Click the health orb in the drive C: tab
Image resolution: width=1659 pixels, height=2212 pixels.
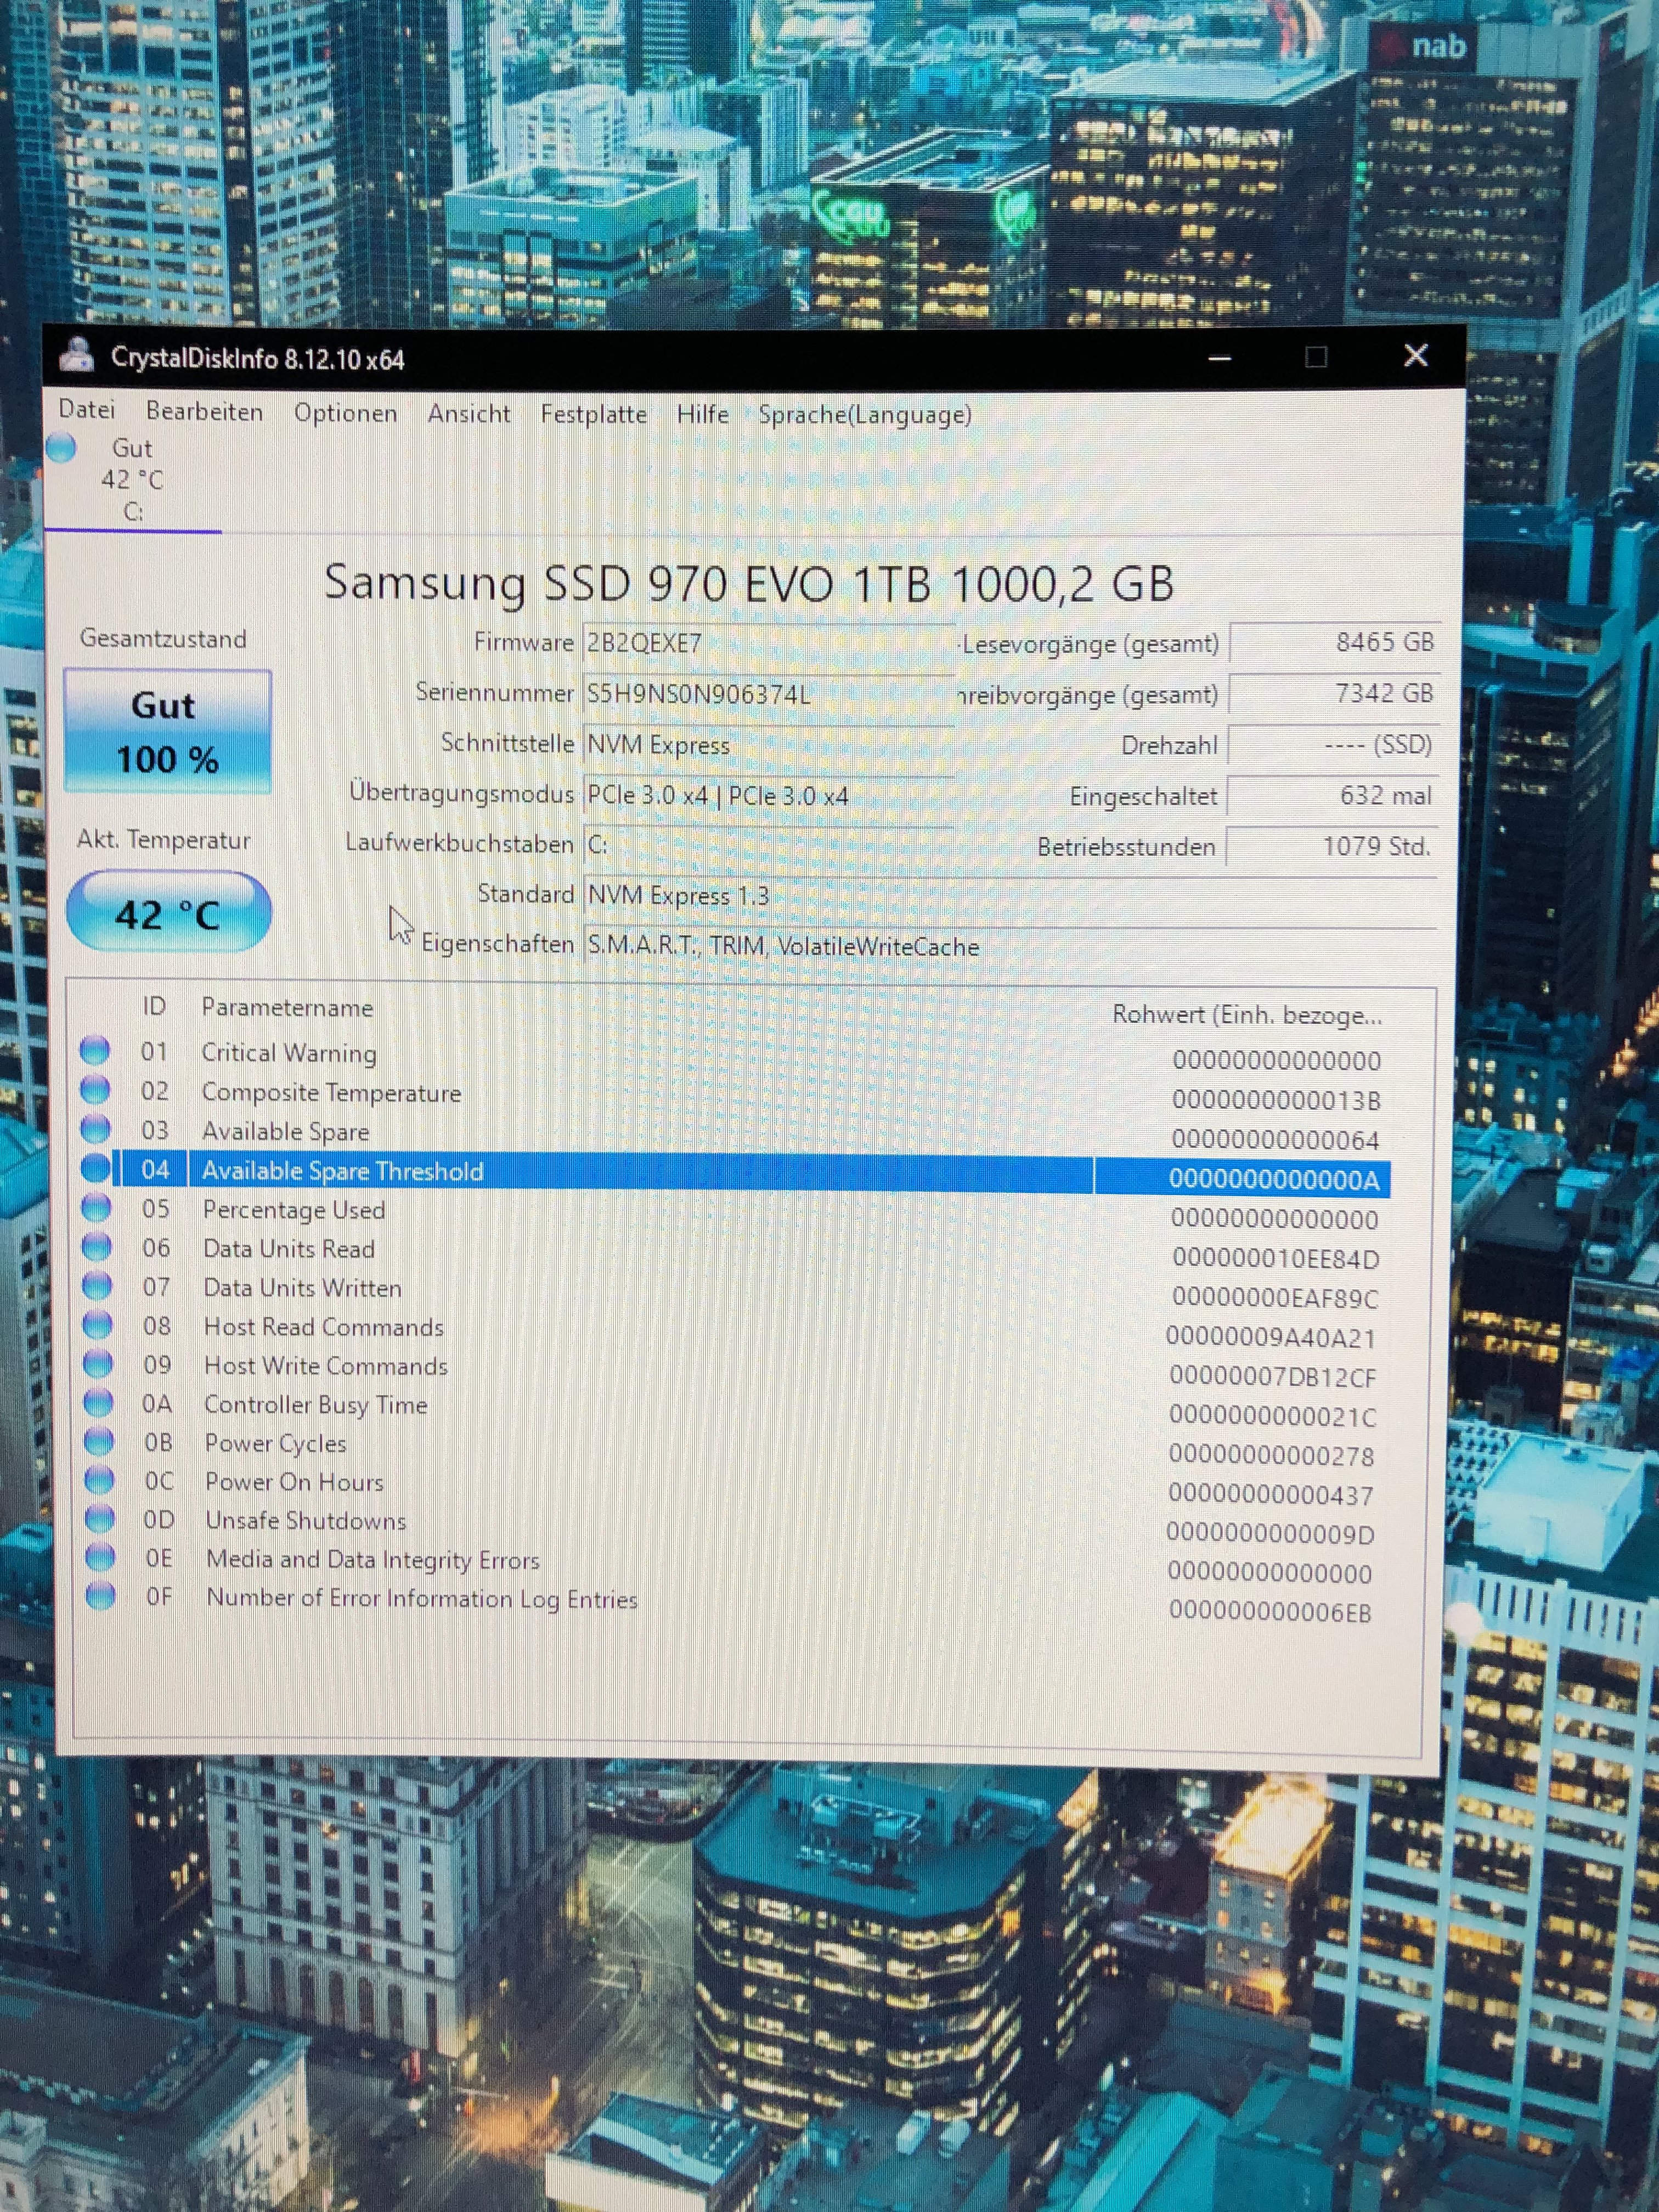pos(61,447)
